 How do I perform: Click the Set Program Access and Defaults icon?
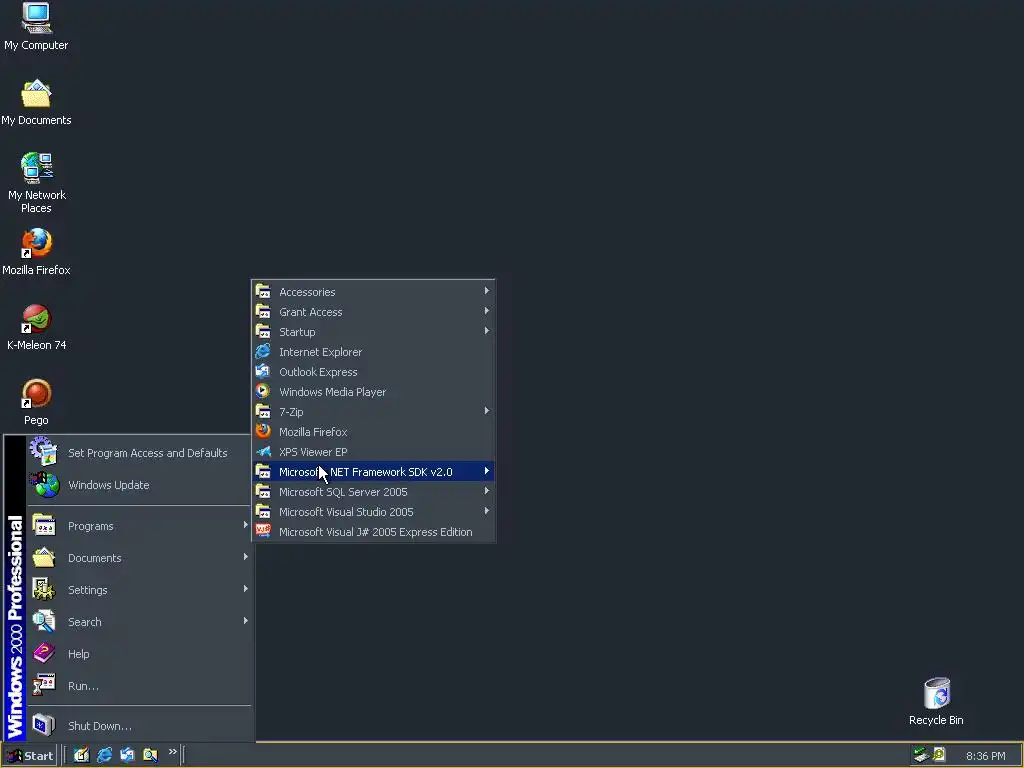[44, 452]
